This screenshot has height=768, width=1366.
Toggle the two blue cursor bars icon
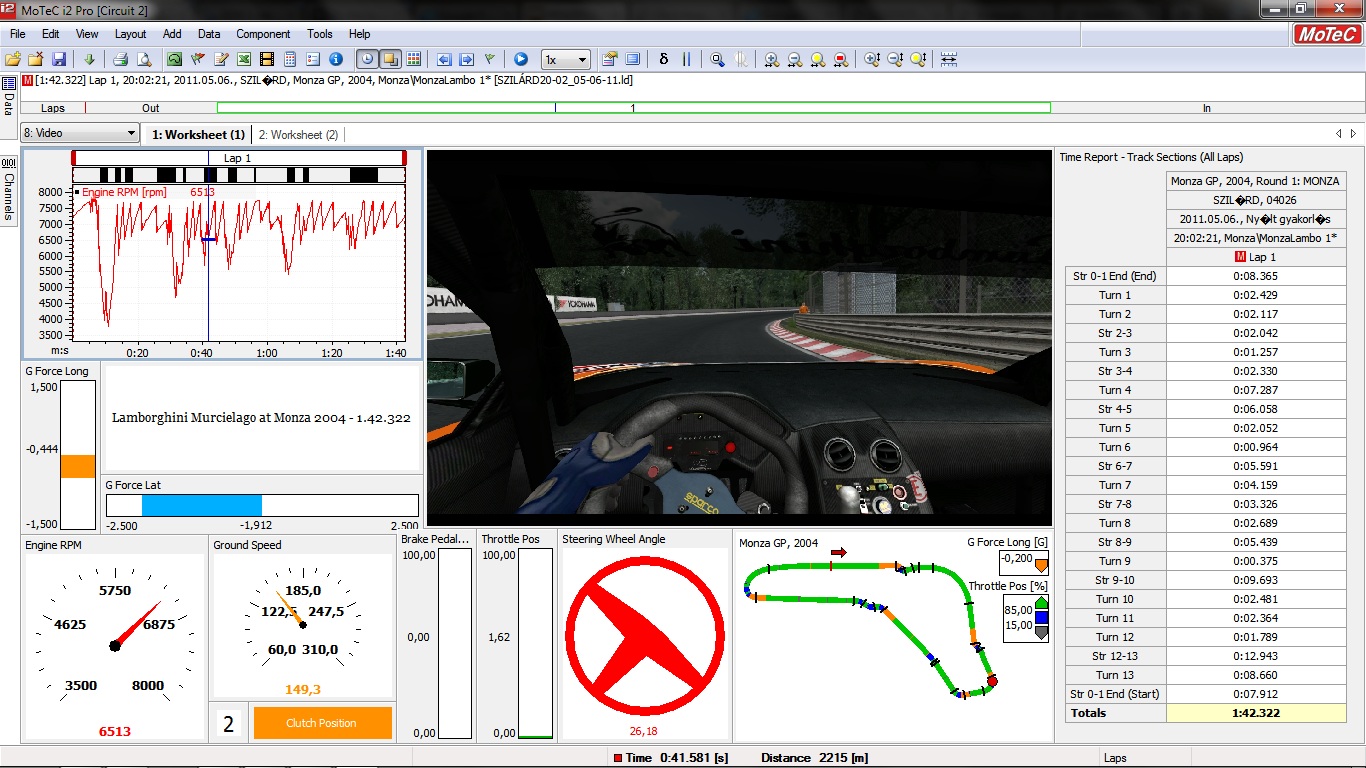click(686, 59)
